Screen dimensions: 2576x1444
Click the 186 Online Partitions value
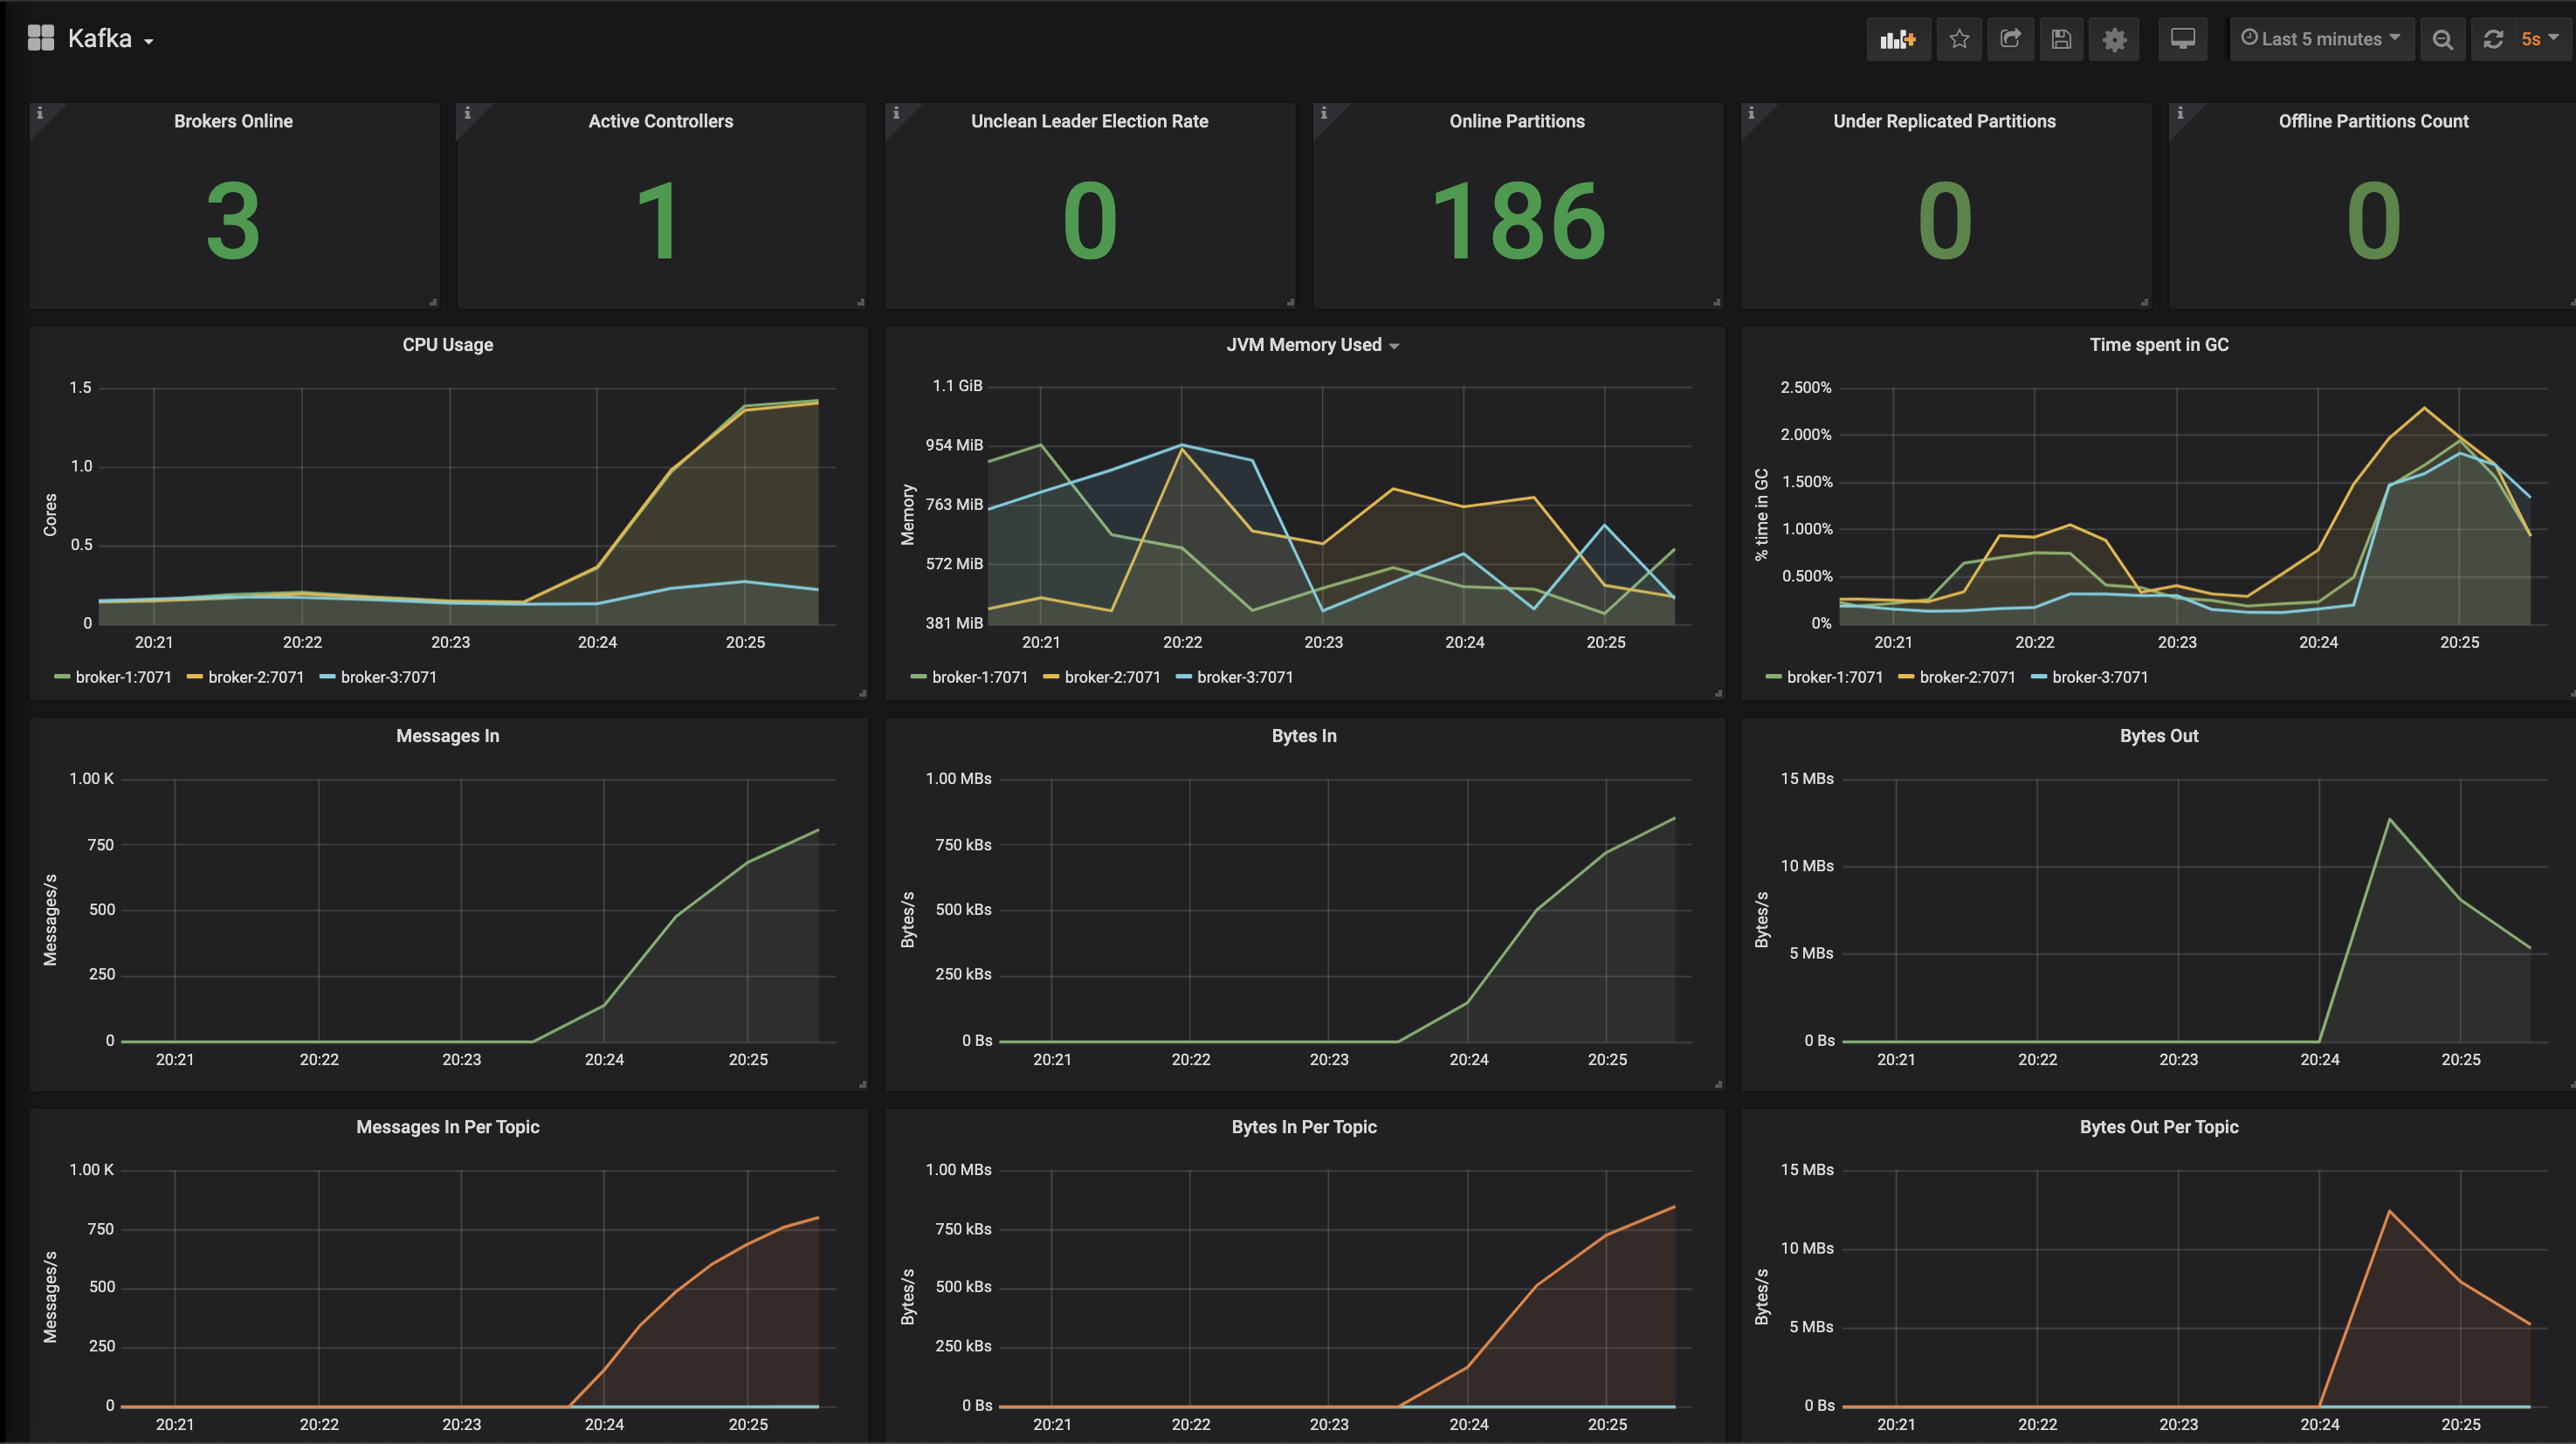(x=1518, y=222)
